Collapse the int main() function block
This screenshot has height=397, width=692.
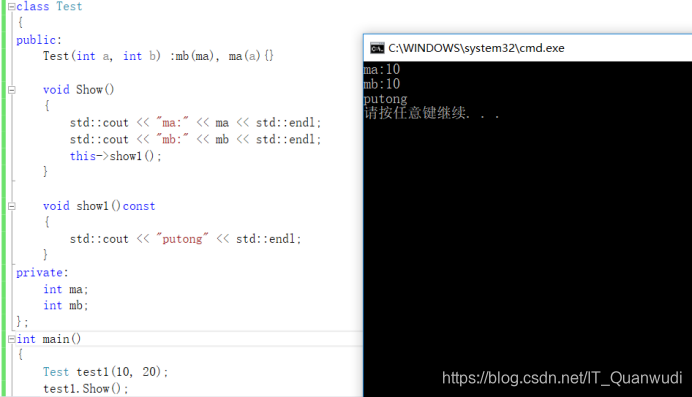tap(11, 339)
